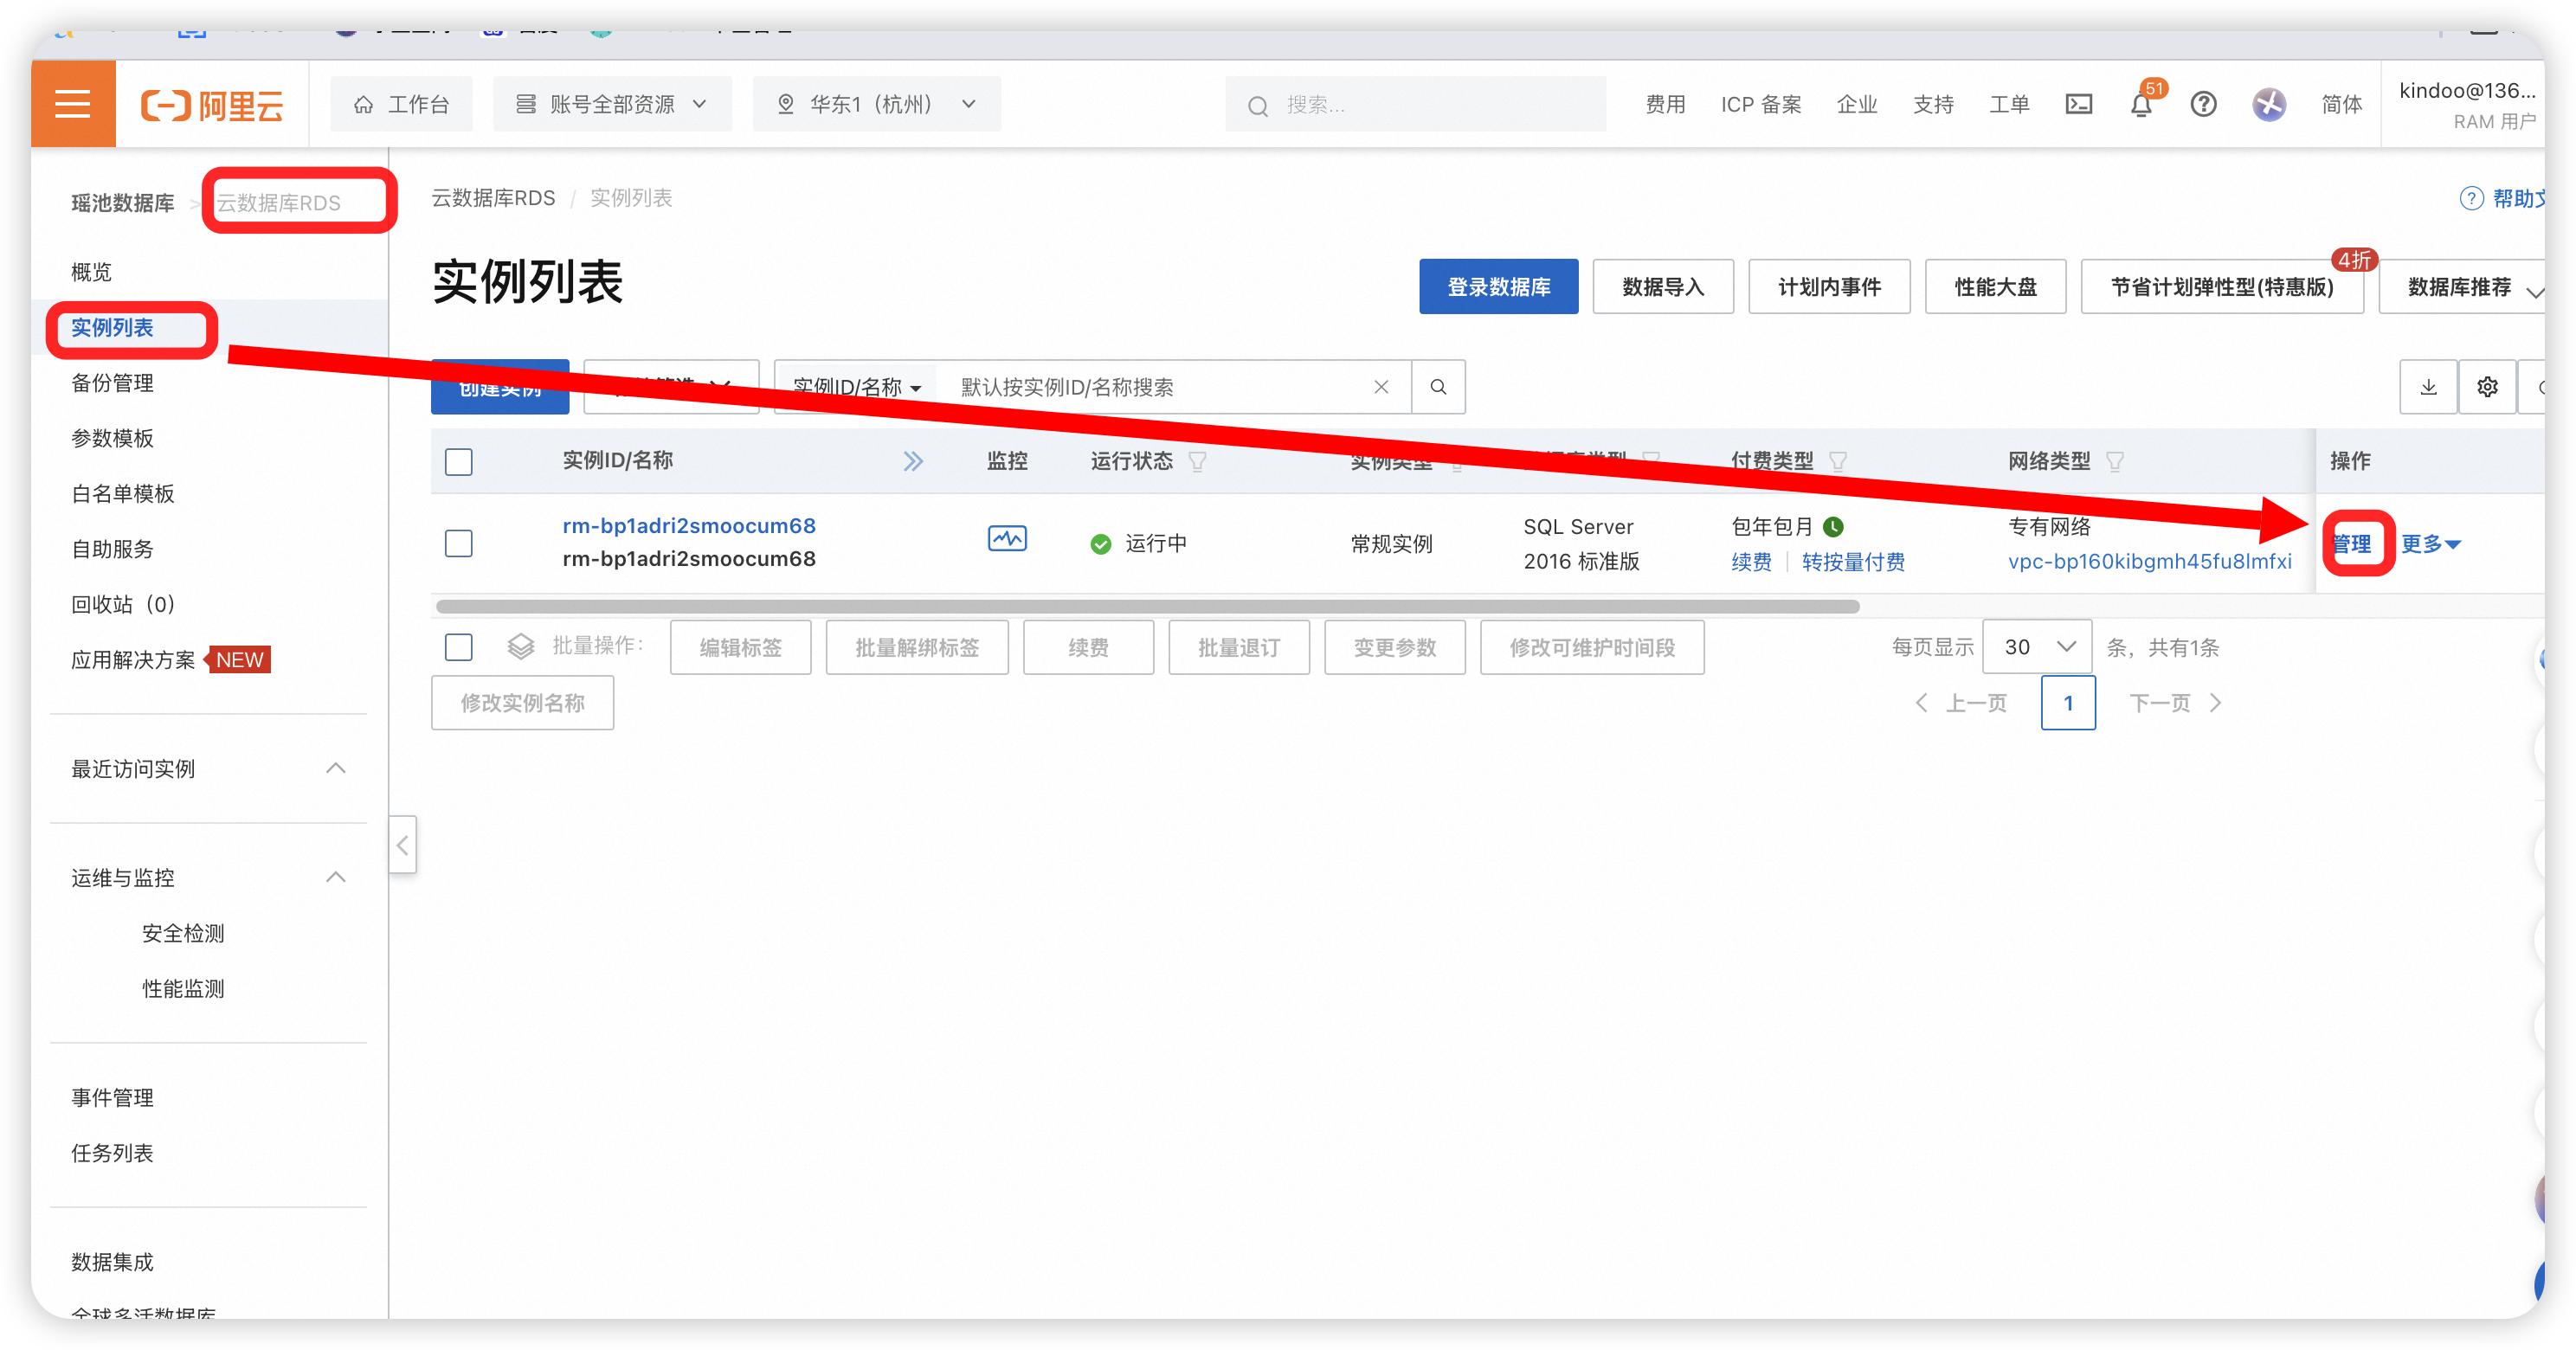Open 实例ID/名称 search type dropdown
Screen dimensions: 2576x1350
(x=857, y=387)
